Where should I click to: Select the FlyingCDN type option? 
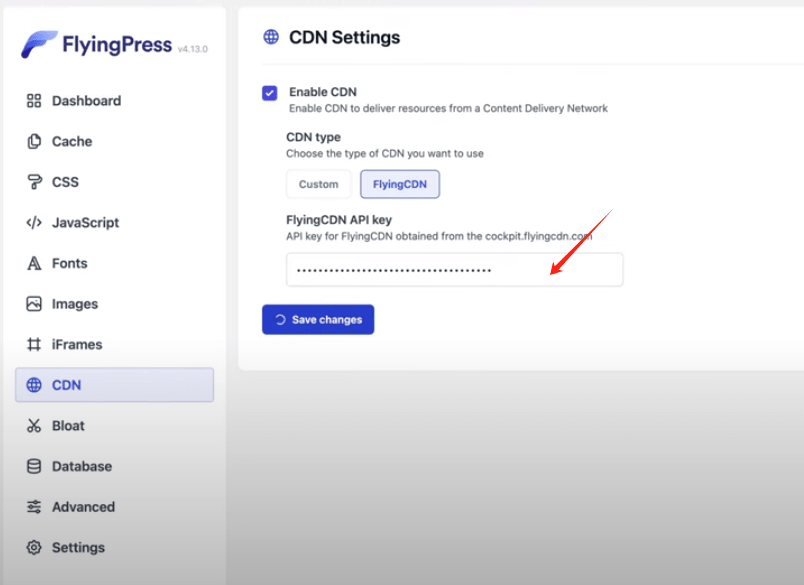tap(400, 184)
